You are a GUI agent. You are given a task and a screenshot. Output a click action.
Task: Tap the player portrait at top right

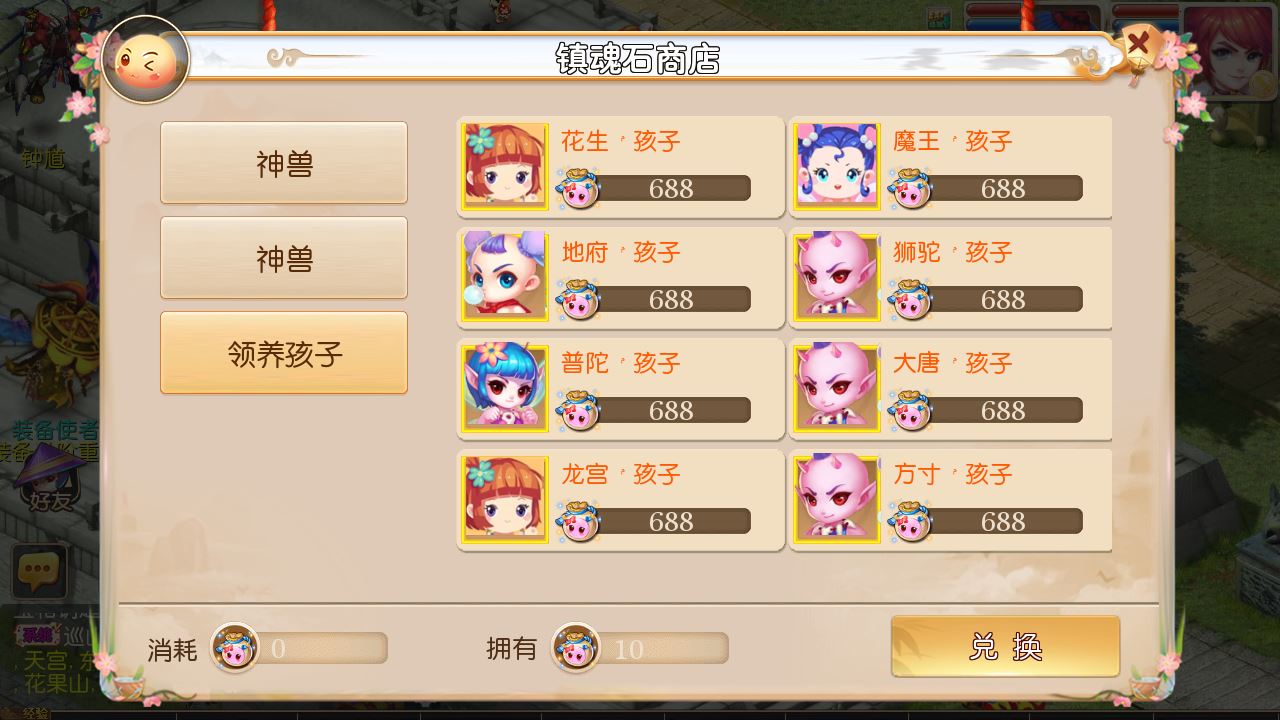(1230, 52)
